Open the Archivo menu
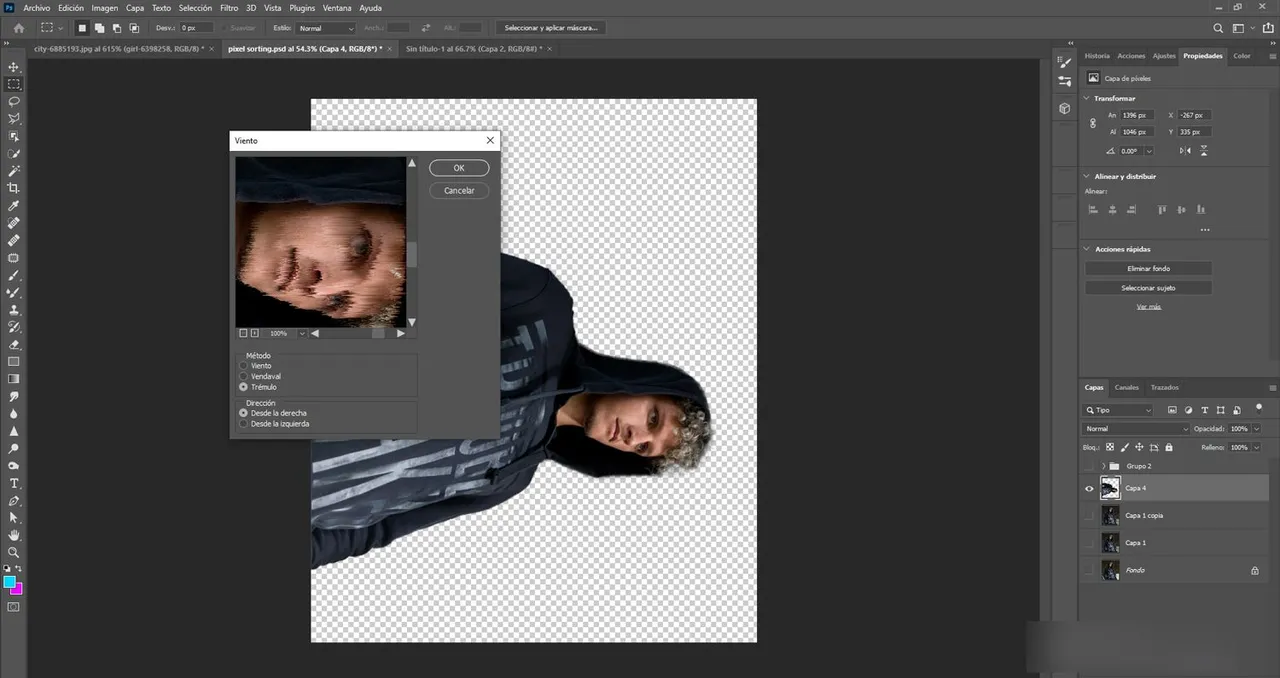 (x=36, y=7)
